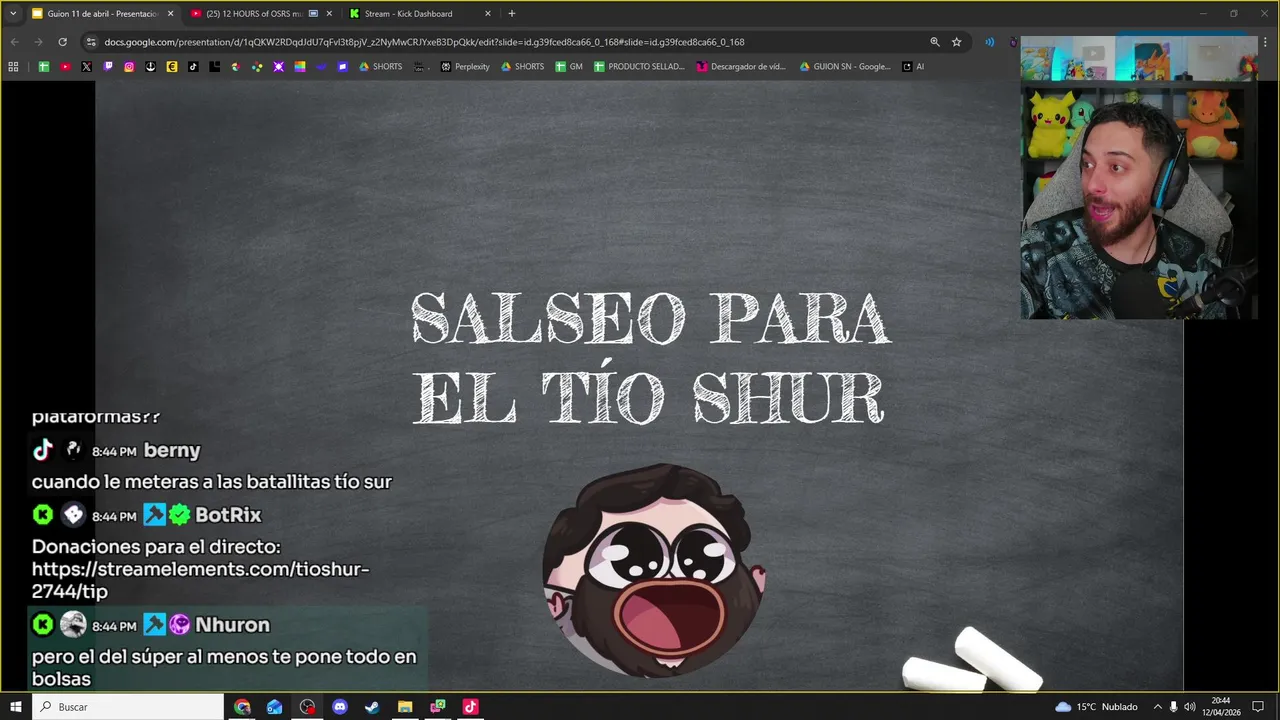Open the 15°C Nublado weather widget
This screenshot has height=720, width=1280.
coord(1096,707)
